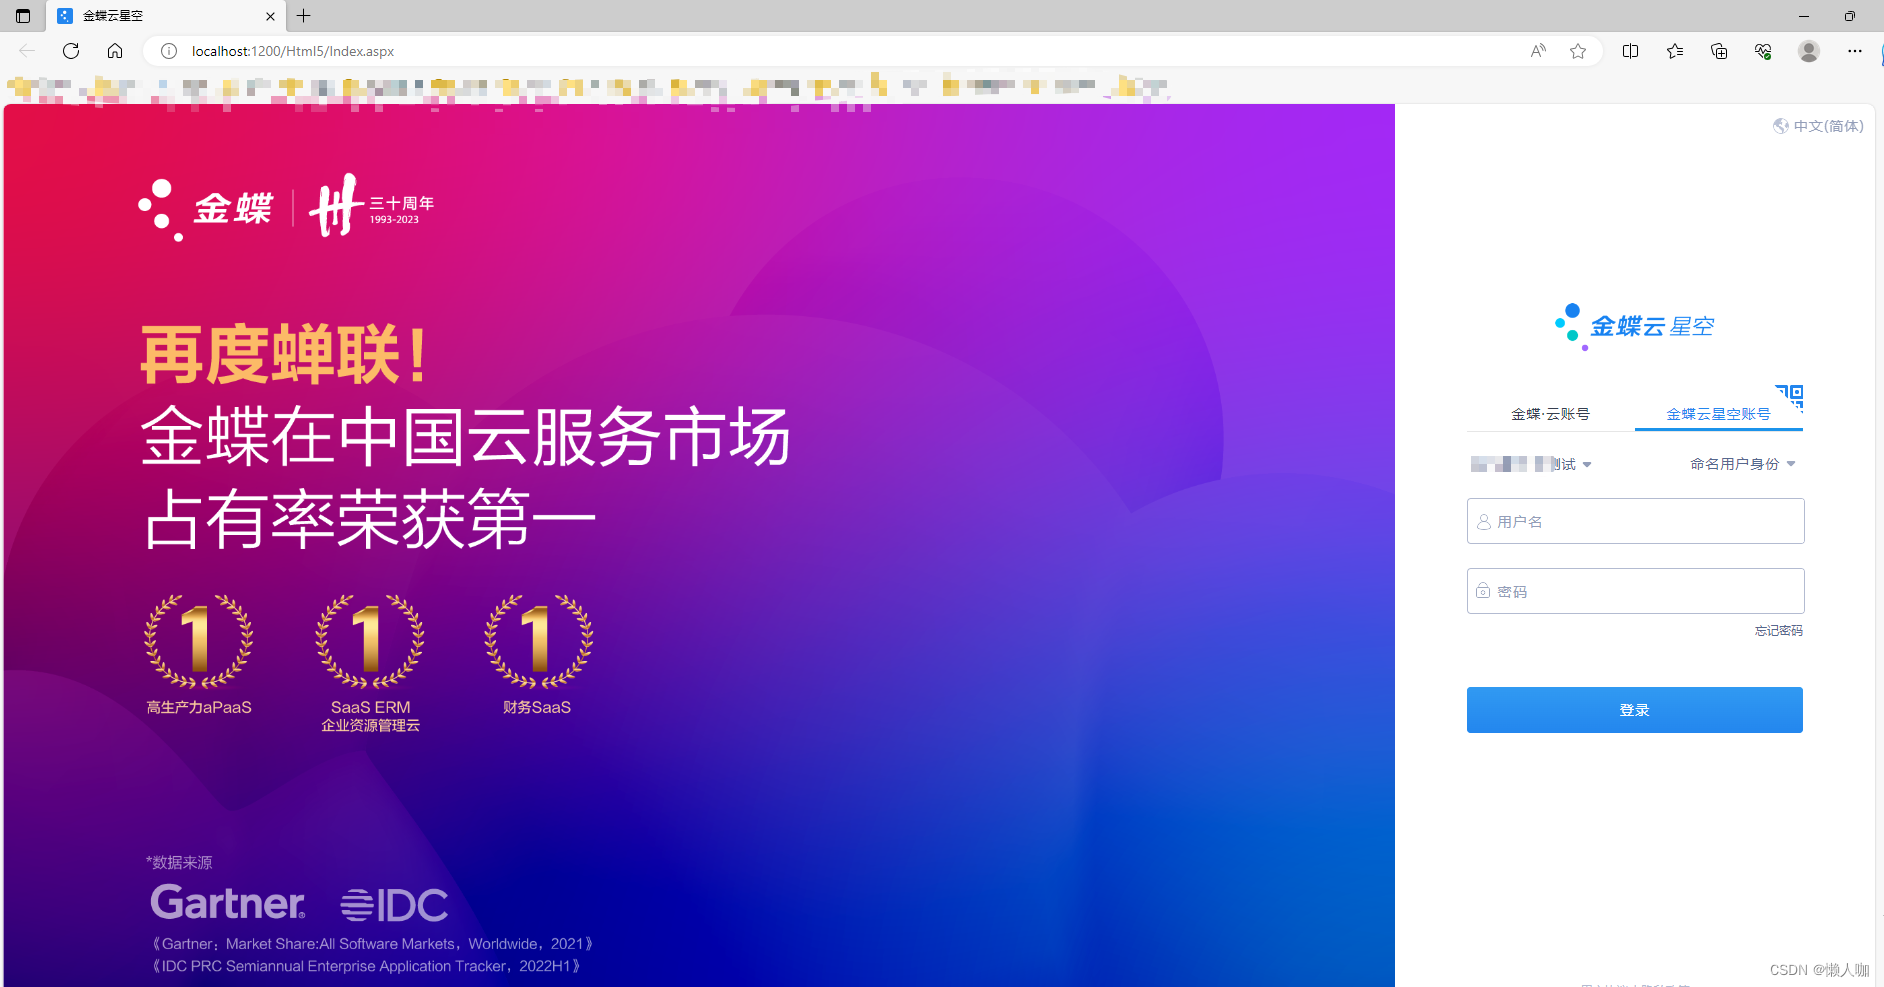This screenshot has width=1884, height=987.
Task: Open the browser profile avatar
Action: point(1808,51)
